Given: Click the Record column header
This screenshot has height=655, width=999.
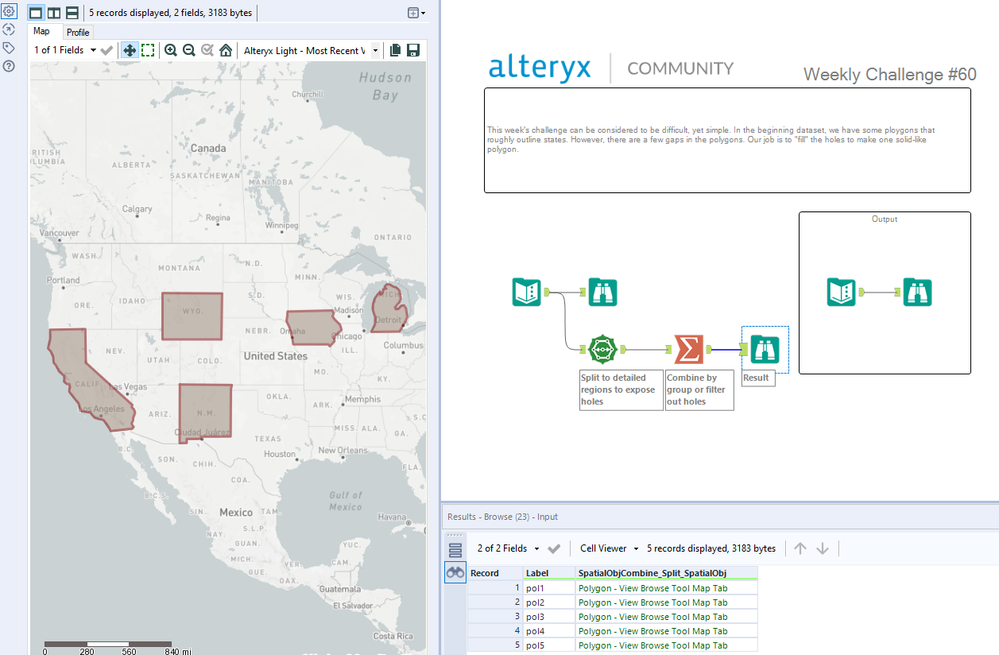Looking at the screenshot, I should [x=495, y=573].
